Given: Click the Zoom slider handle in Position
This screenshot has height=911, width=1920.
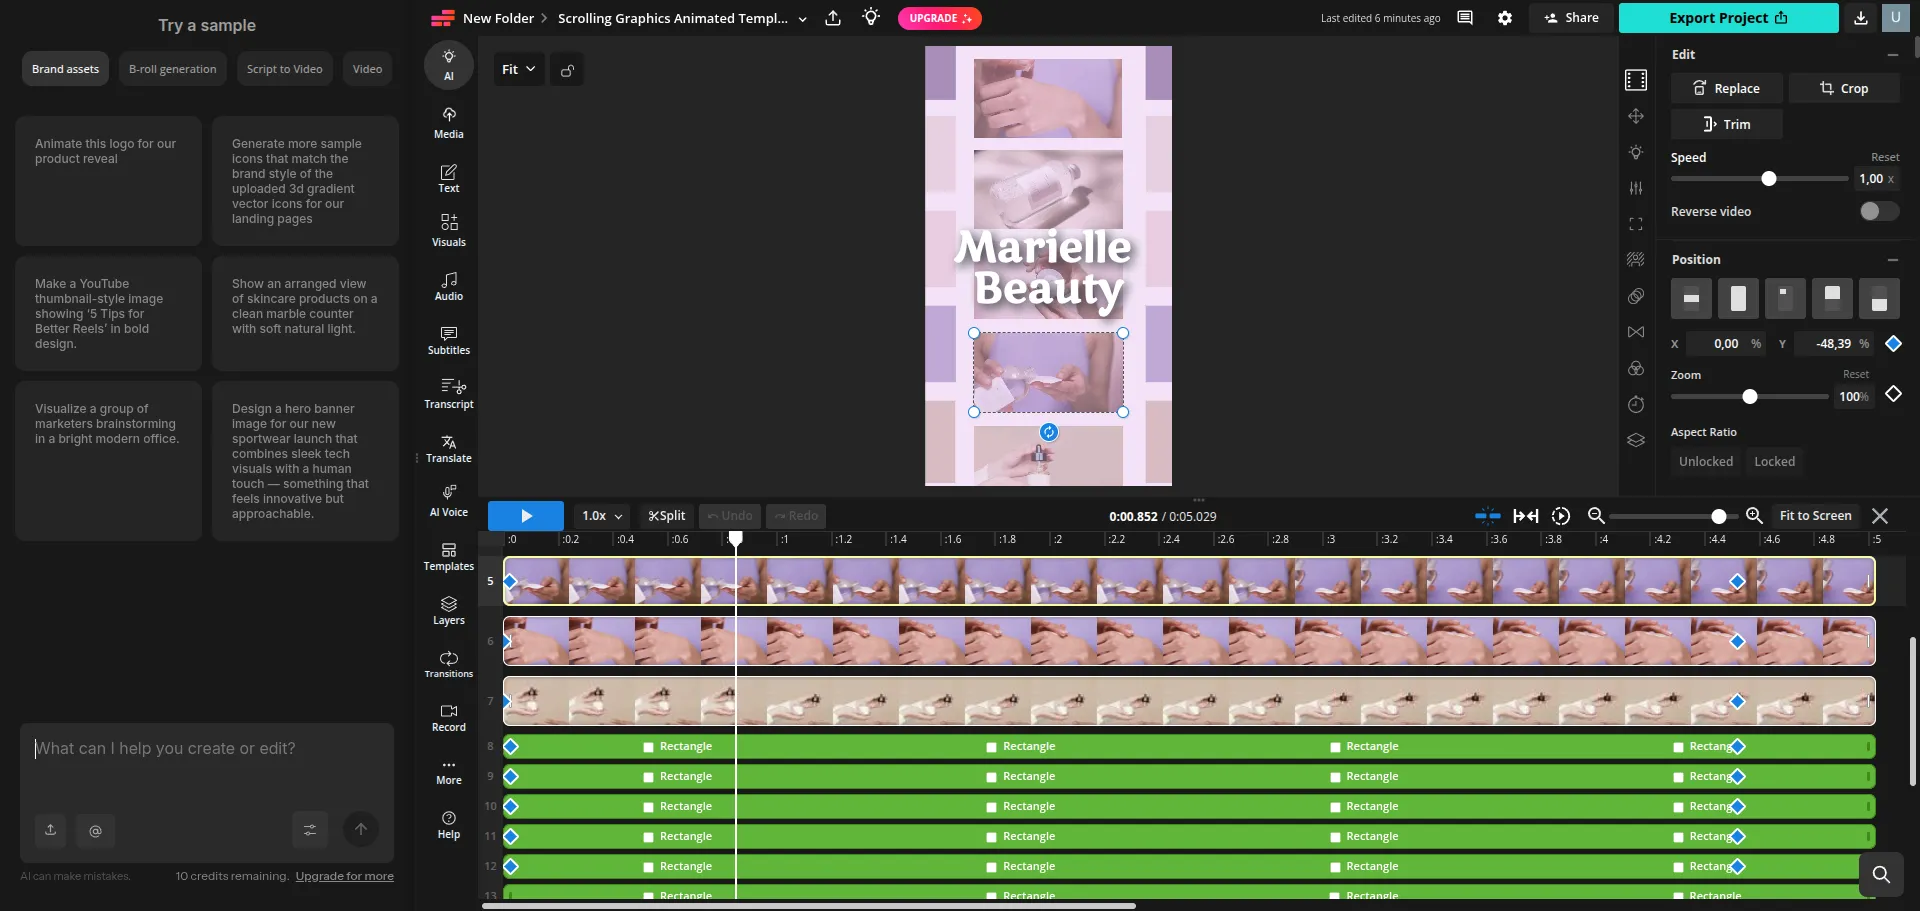Looking at the screenshot, I should click(1749, 396).
